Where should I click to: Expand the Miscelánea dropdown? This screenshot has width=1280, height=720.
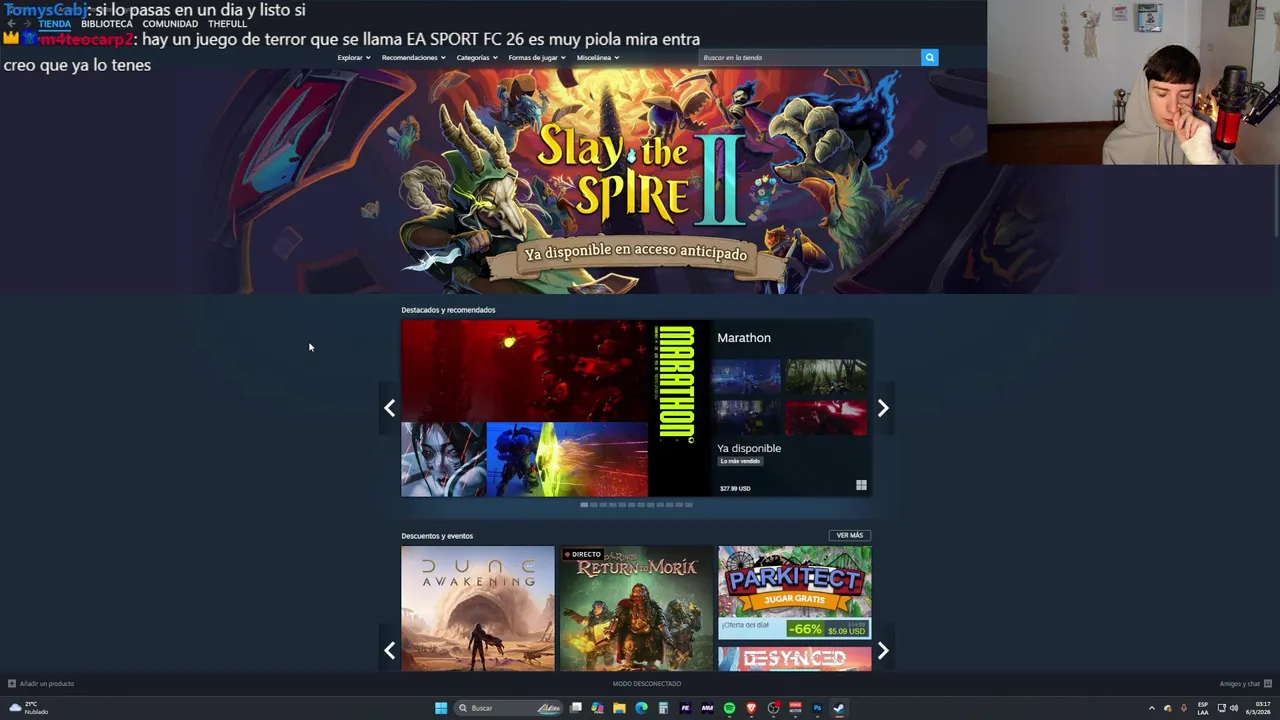pyautogui.click(x=598, y=58)
